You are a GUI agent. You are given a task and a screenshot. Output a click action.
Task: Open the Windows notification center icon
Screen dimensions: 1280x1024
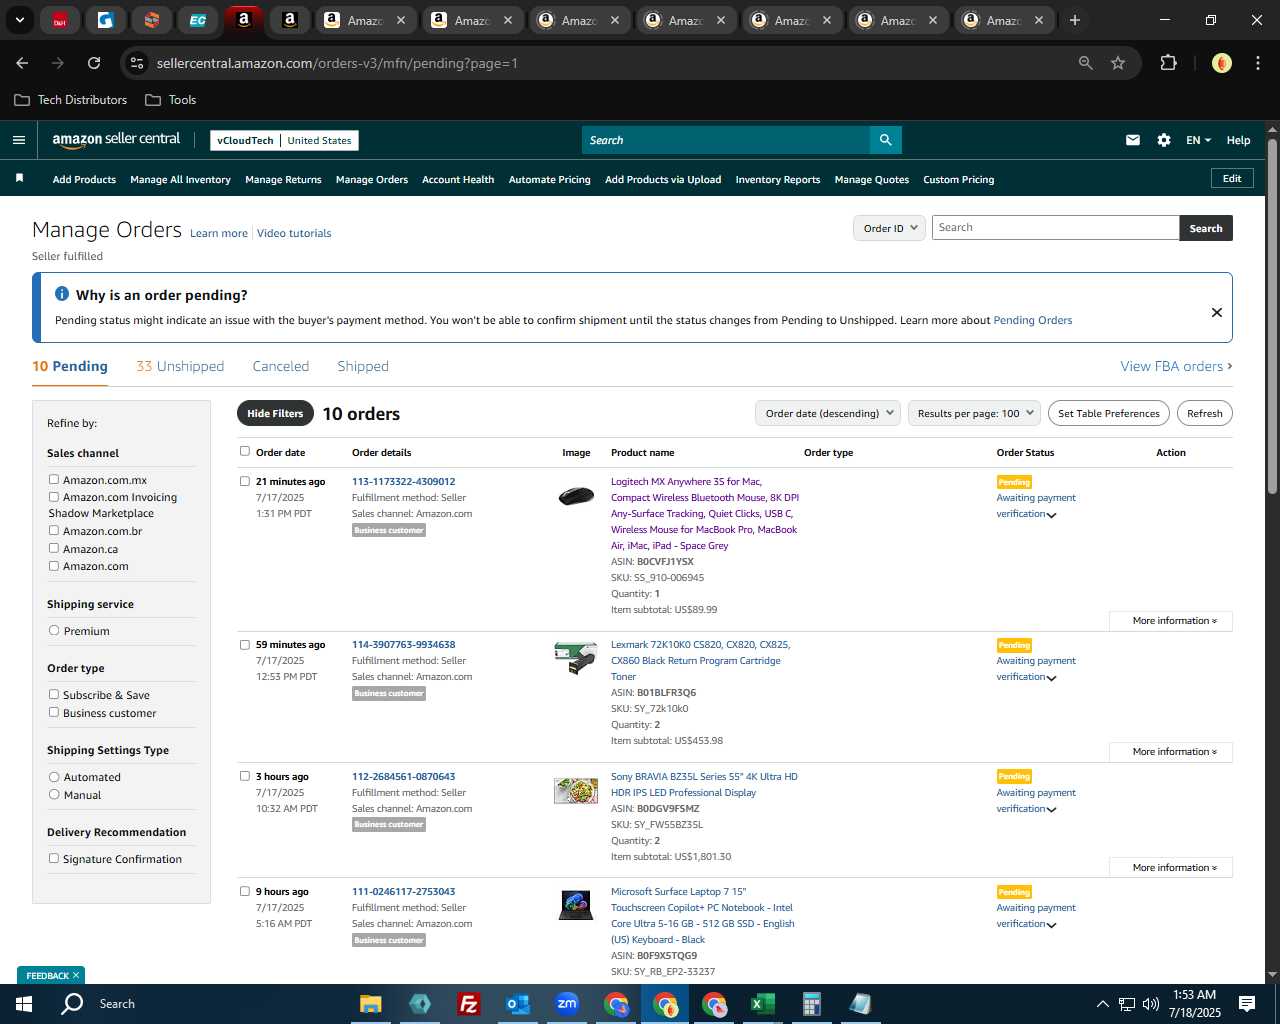click(x=1247, y=1004)
